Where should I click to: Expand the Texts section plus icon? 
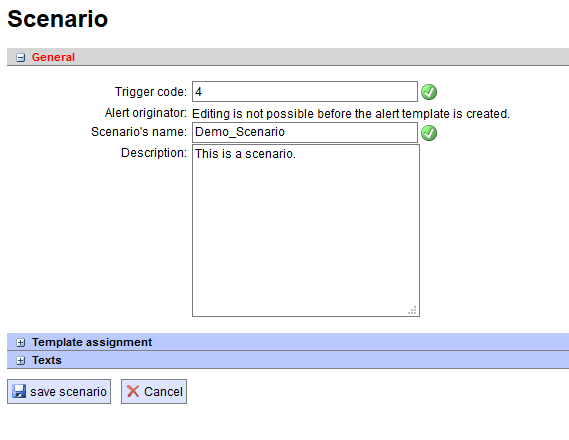click(20, 361)
